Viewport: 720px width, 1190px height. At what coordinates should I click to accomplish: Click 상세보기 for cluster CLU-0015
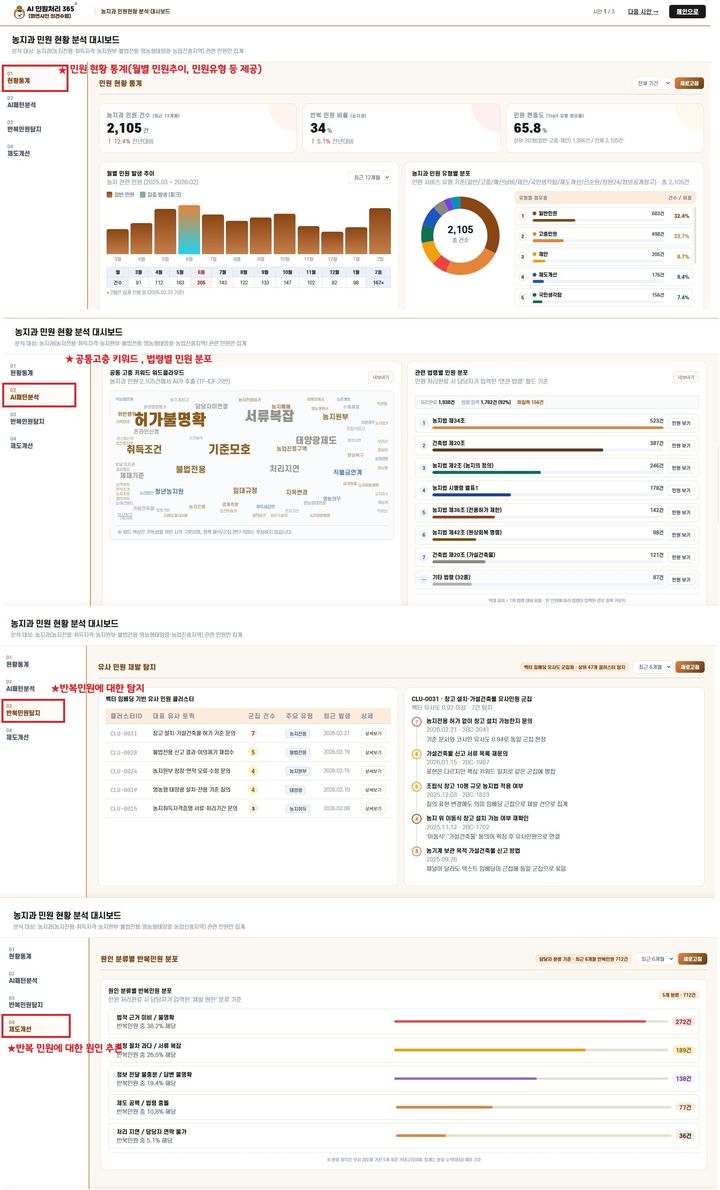pyautogui.click(x=372, y=809)
